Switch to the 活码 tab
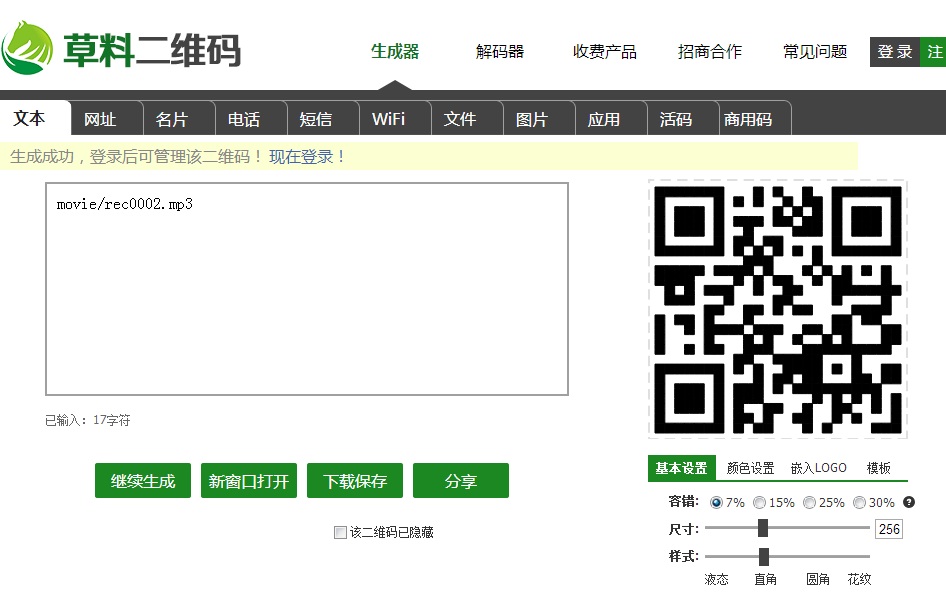 tap(682, 118)
